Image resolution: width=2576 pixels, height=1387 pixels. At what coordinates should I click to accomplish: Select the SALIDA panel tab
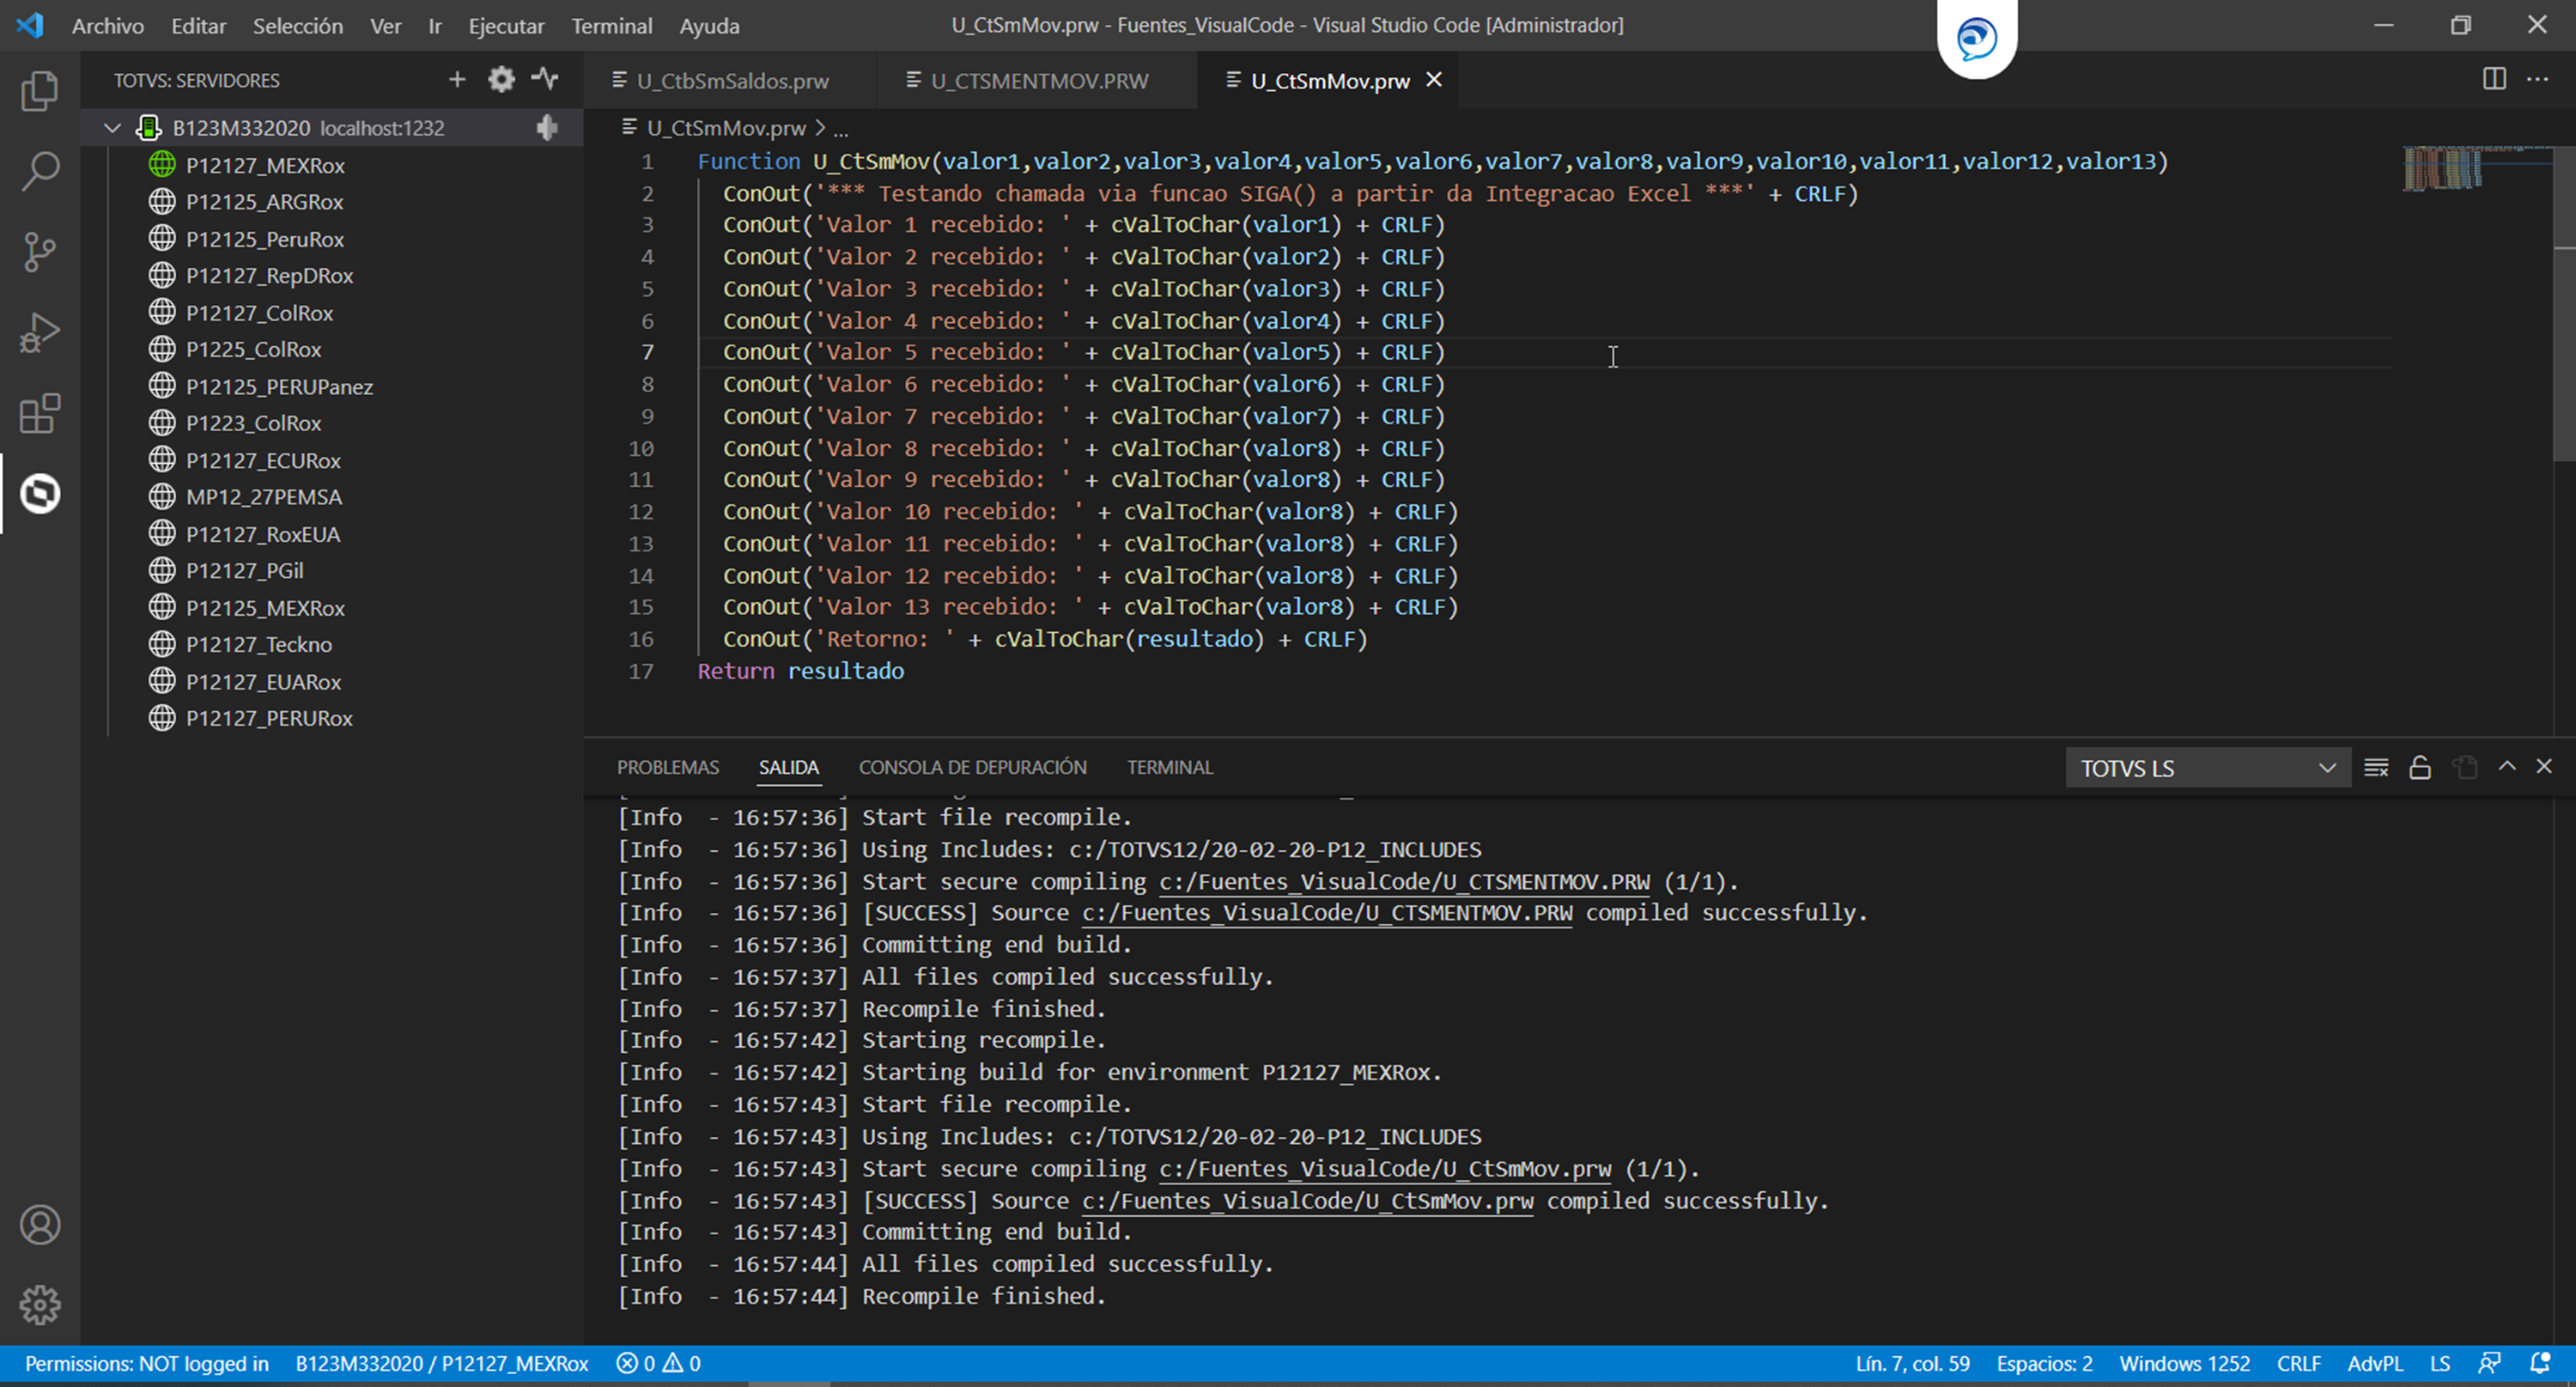[x=789, y=767]
